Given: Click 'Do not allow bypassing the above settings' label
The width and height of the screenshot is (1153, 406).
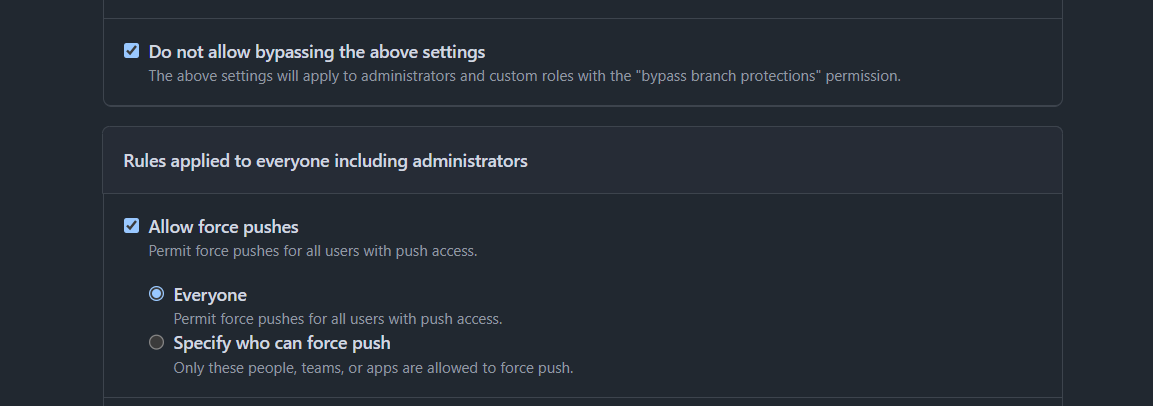Looking at the screenshot, I should 316,52.
